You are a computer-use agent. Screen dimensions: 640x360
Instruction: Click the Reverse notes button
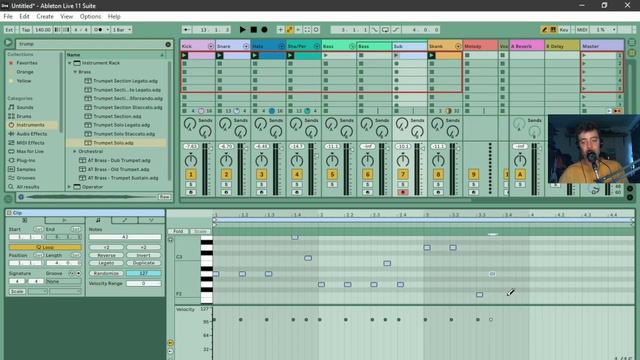[106, 255]
